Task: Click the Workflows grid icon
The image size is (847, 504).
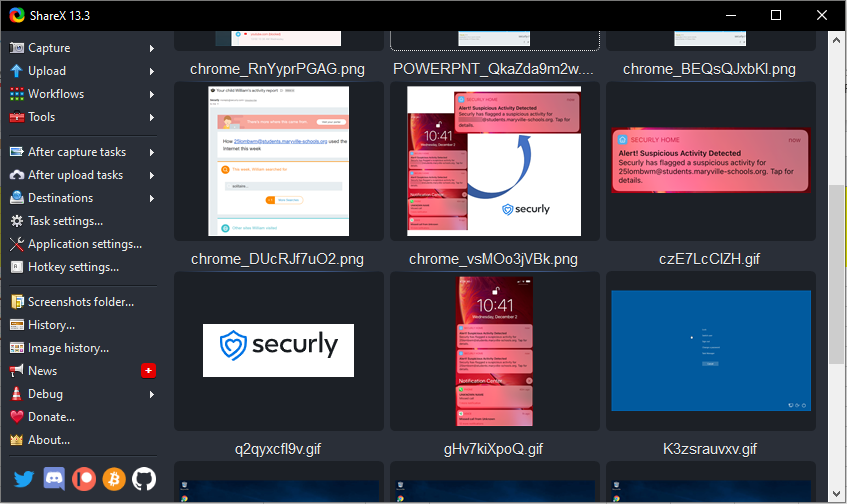Action: [17, 94]
